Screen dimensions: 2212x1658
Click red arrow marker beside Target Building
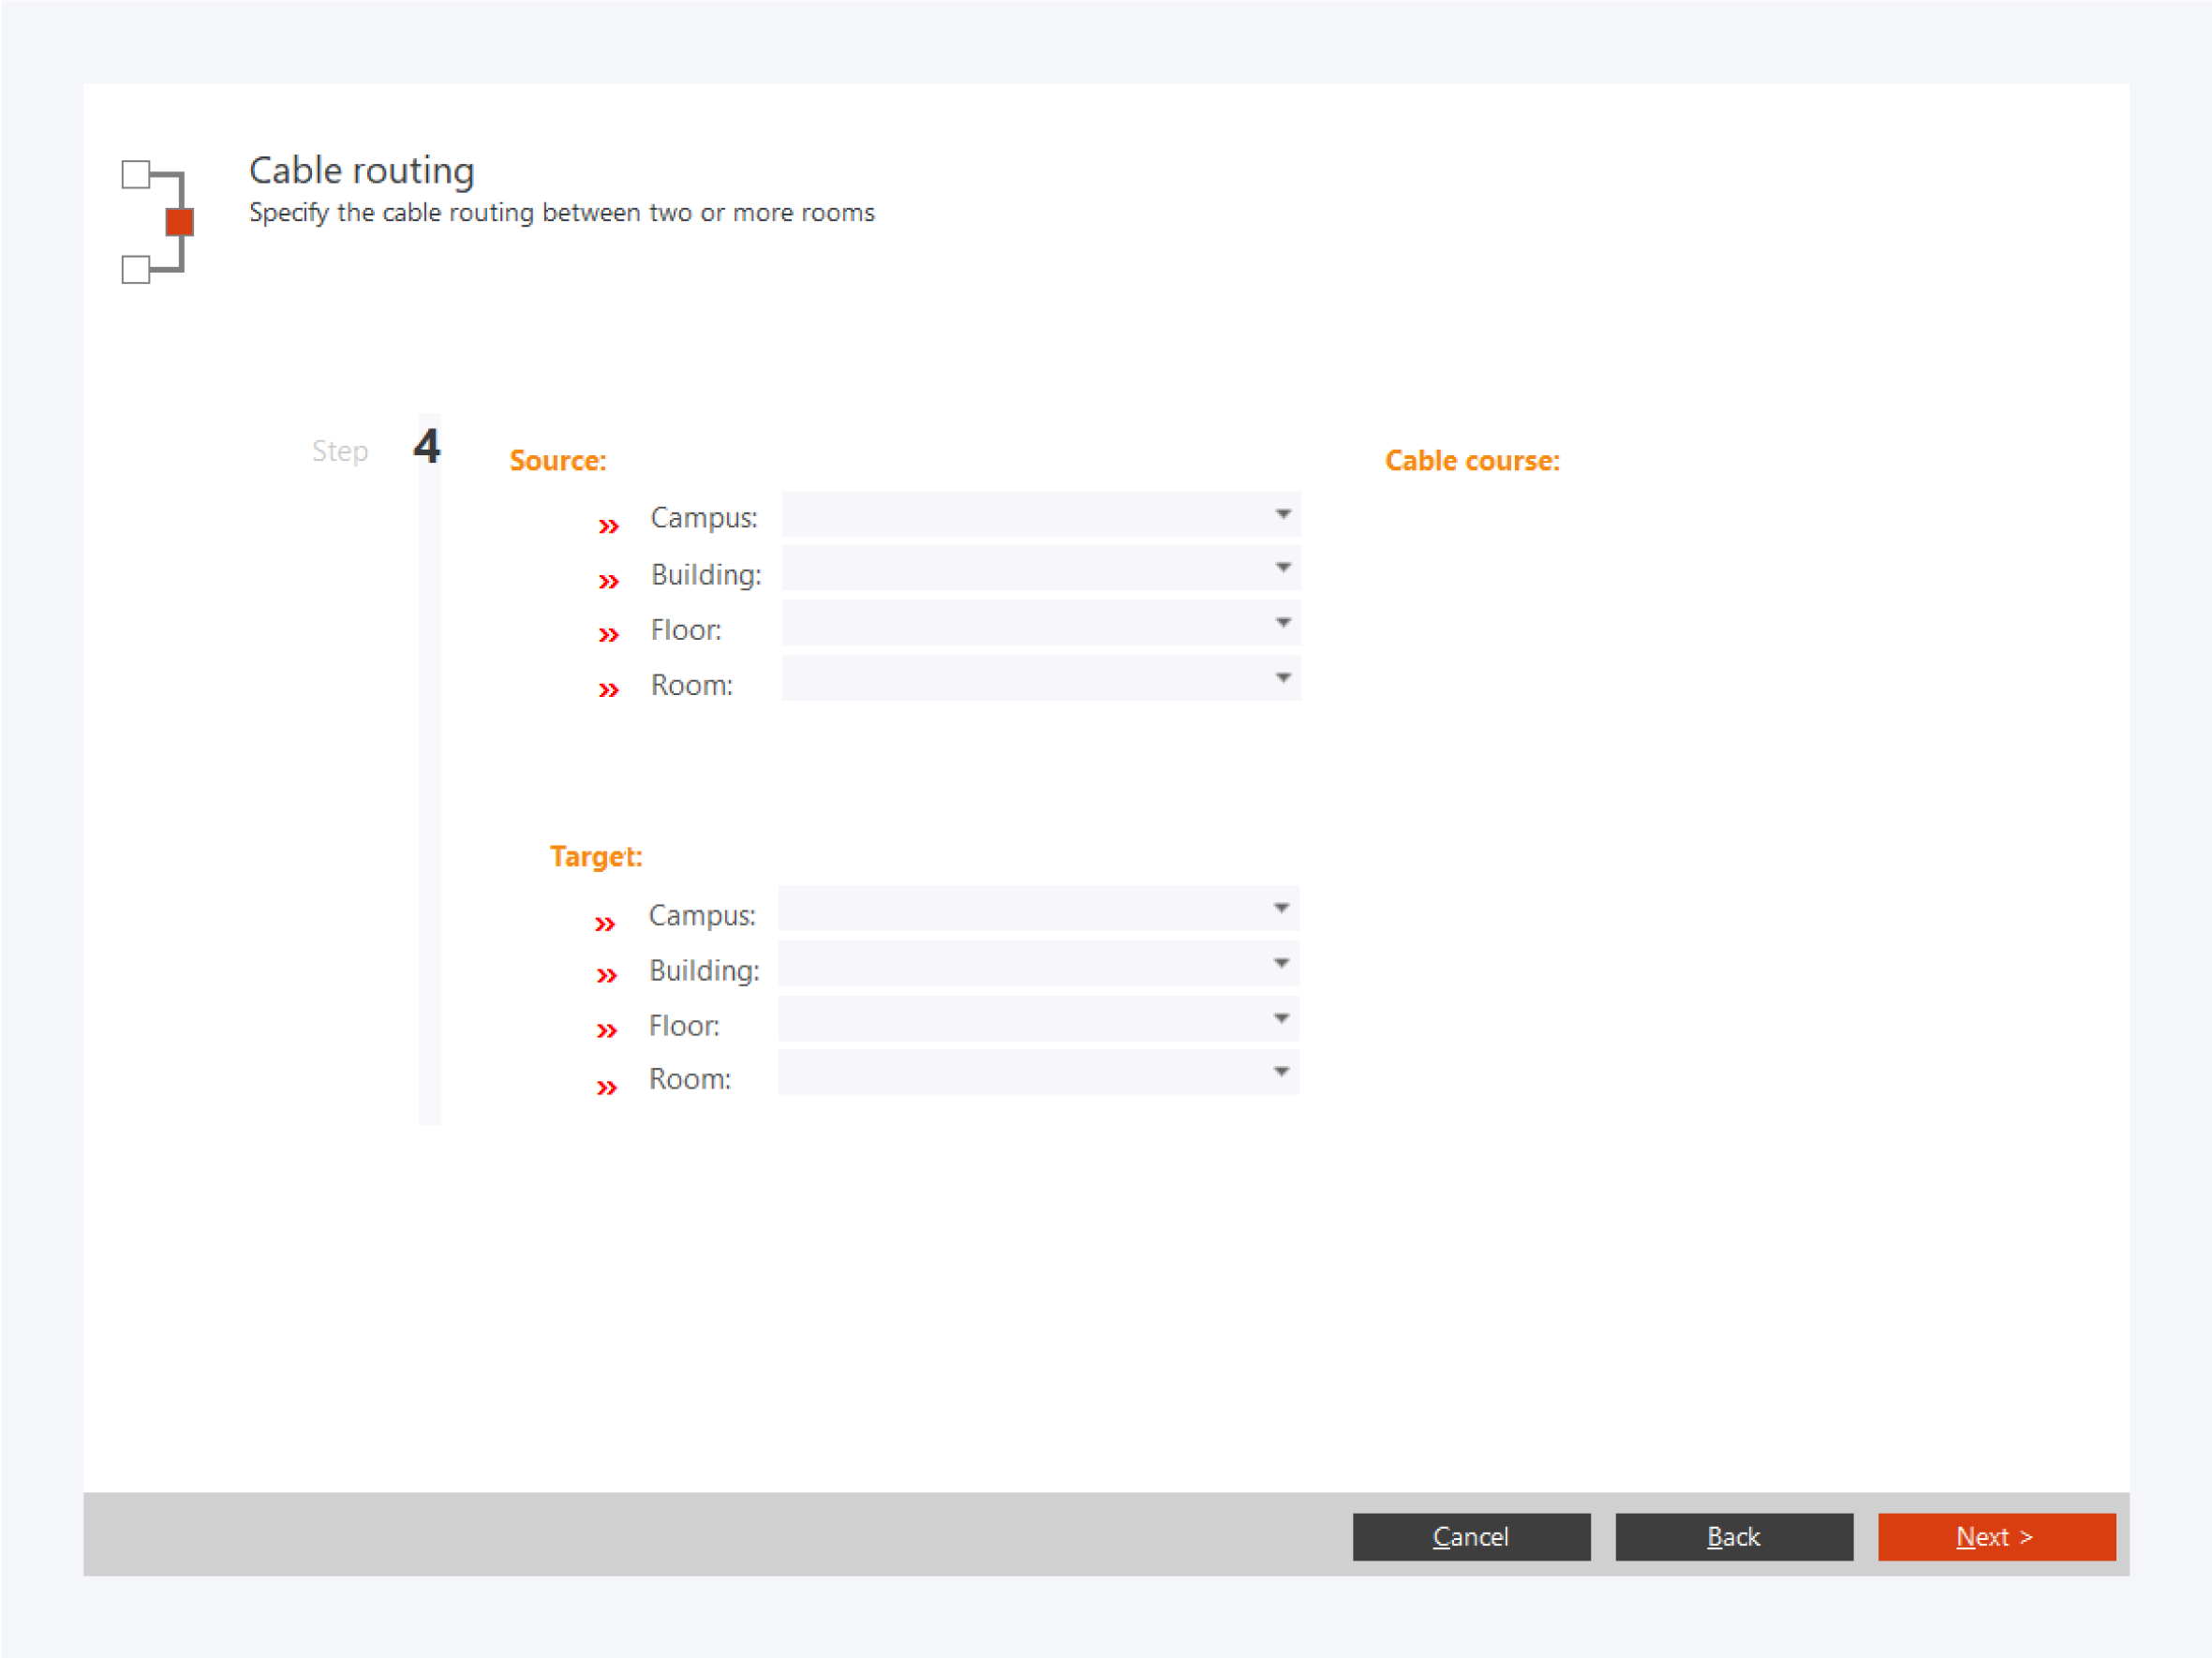(606, 975)
